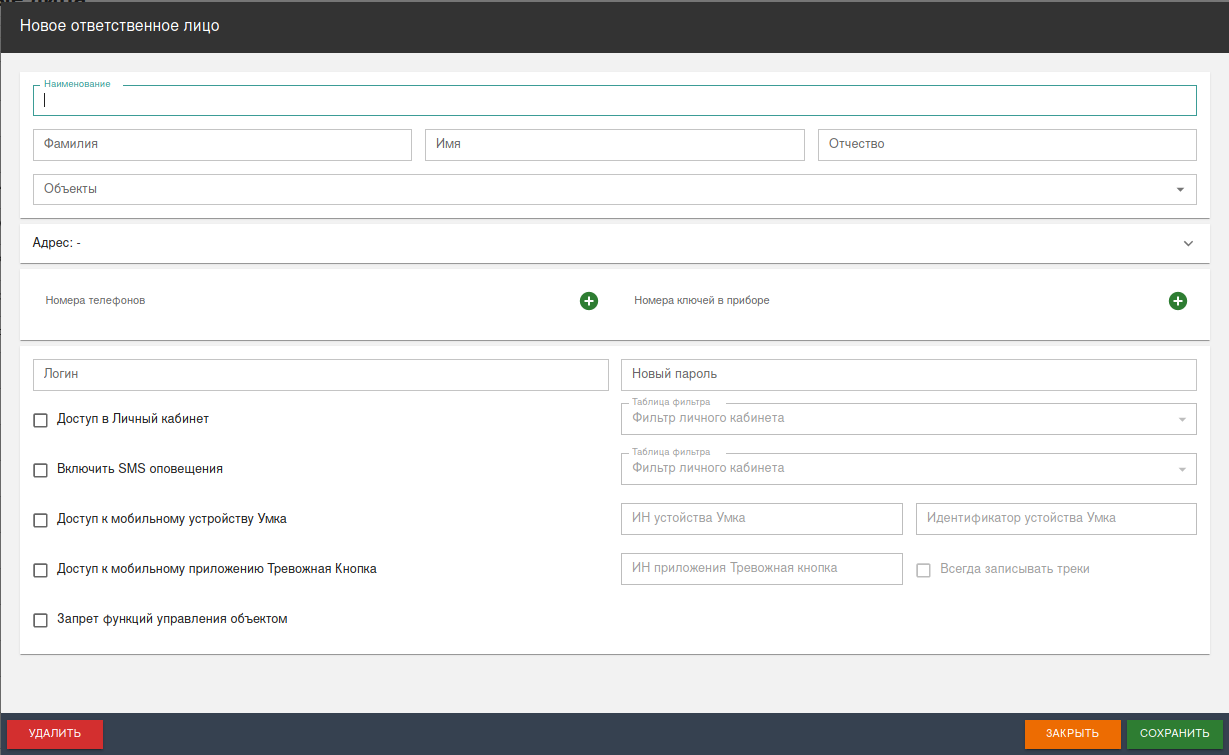Focus the ИН устойства Умка field
This screenshot has width=1229, height=755.
tap(762, 518)
